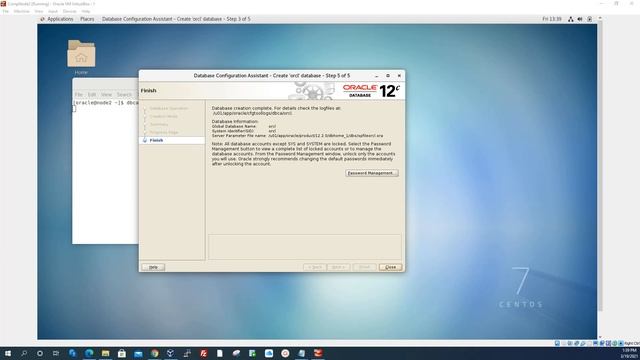Close the DBCA dialog with X
The height and width of the screenshot is (360, 640).
click(399, 76)
